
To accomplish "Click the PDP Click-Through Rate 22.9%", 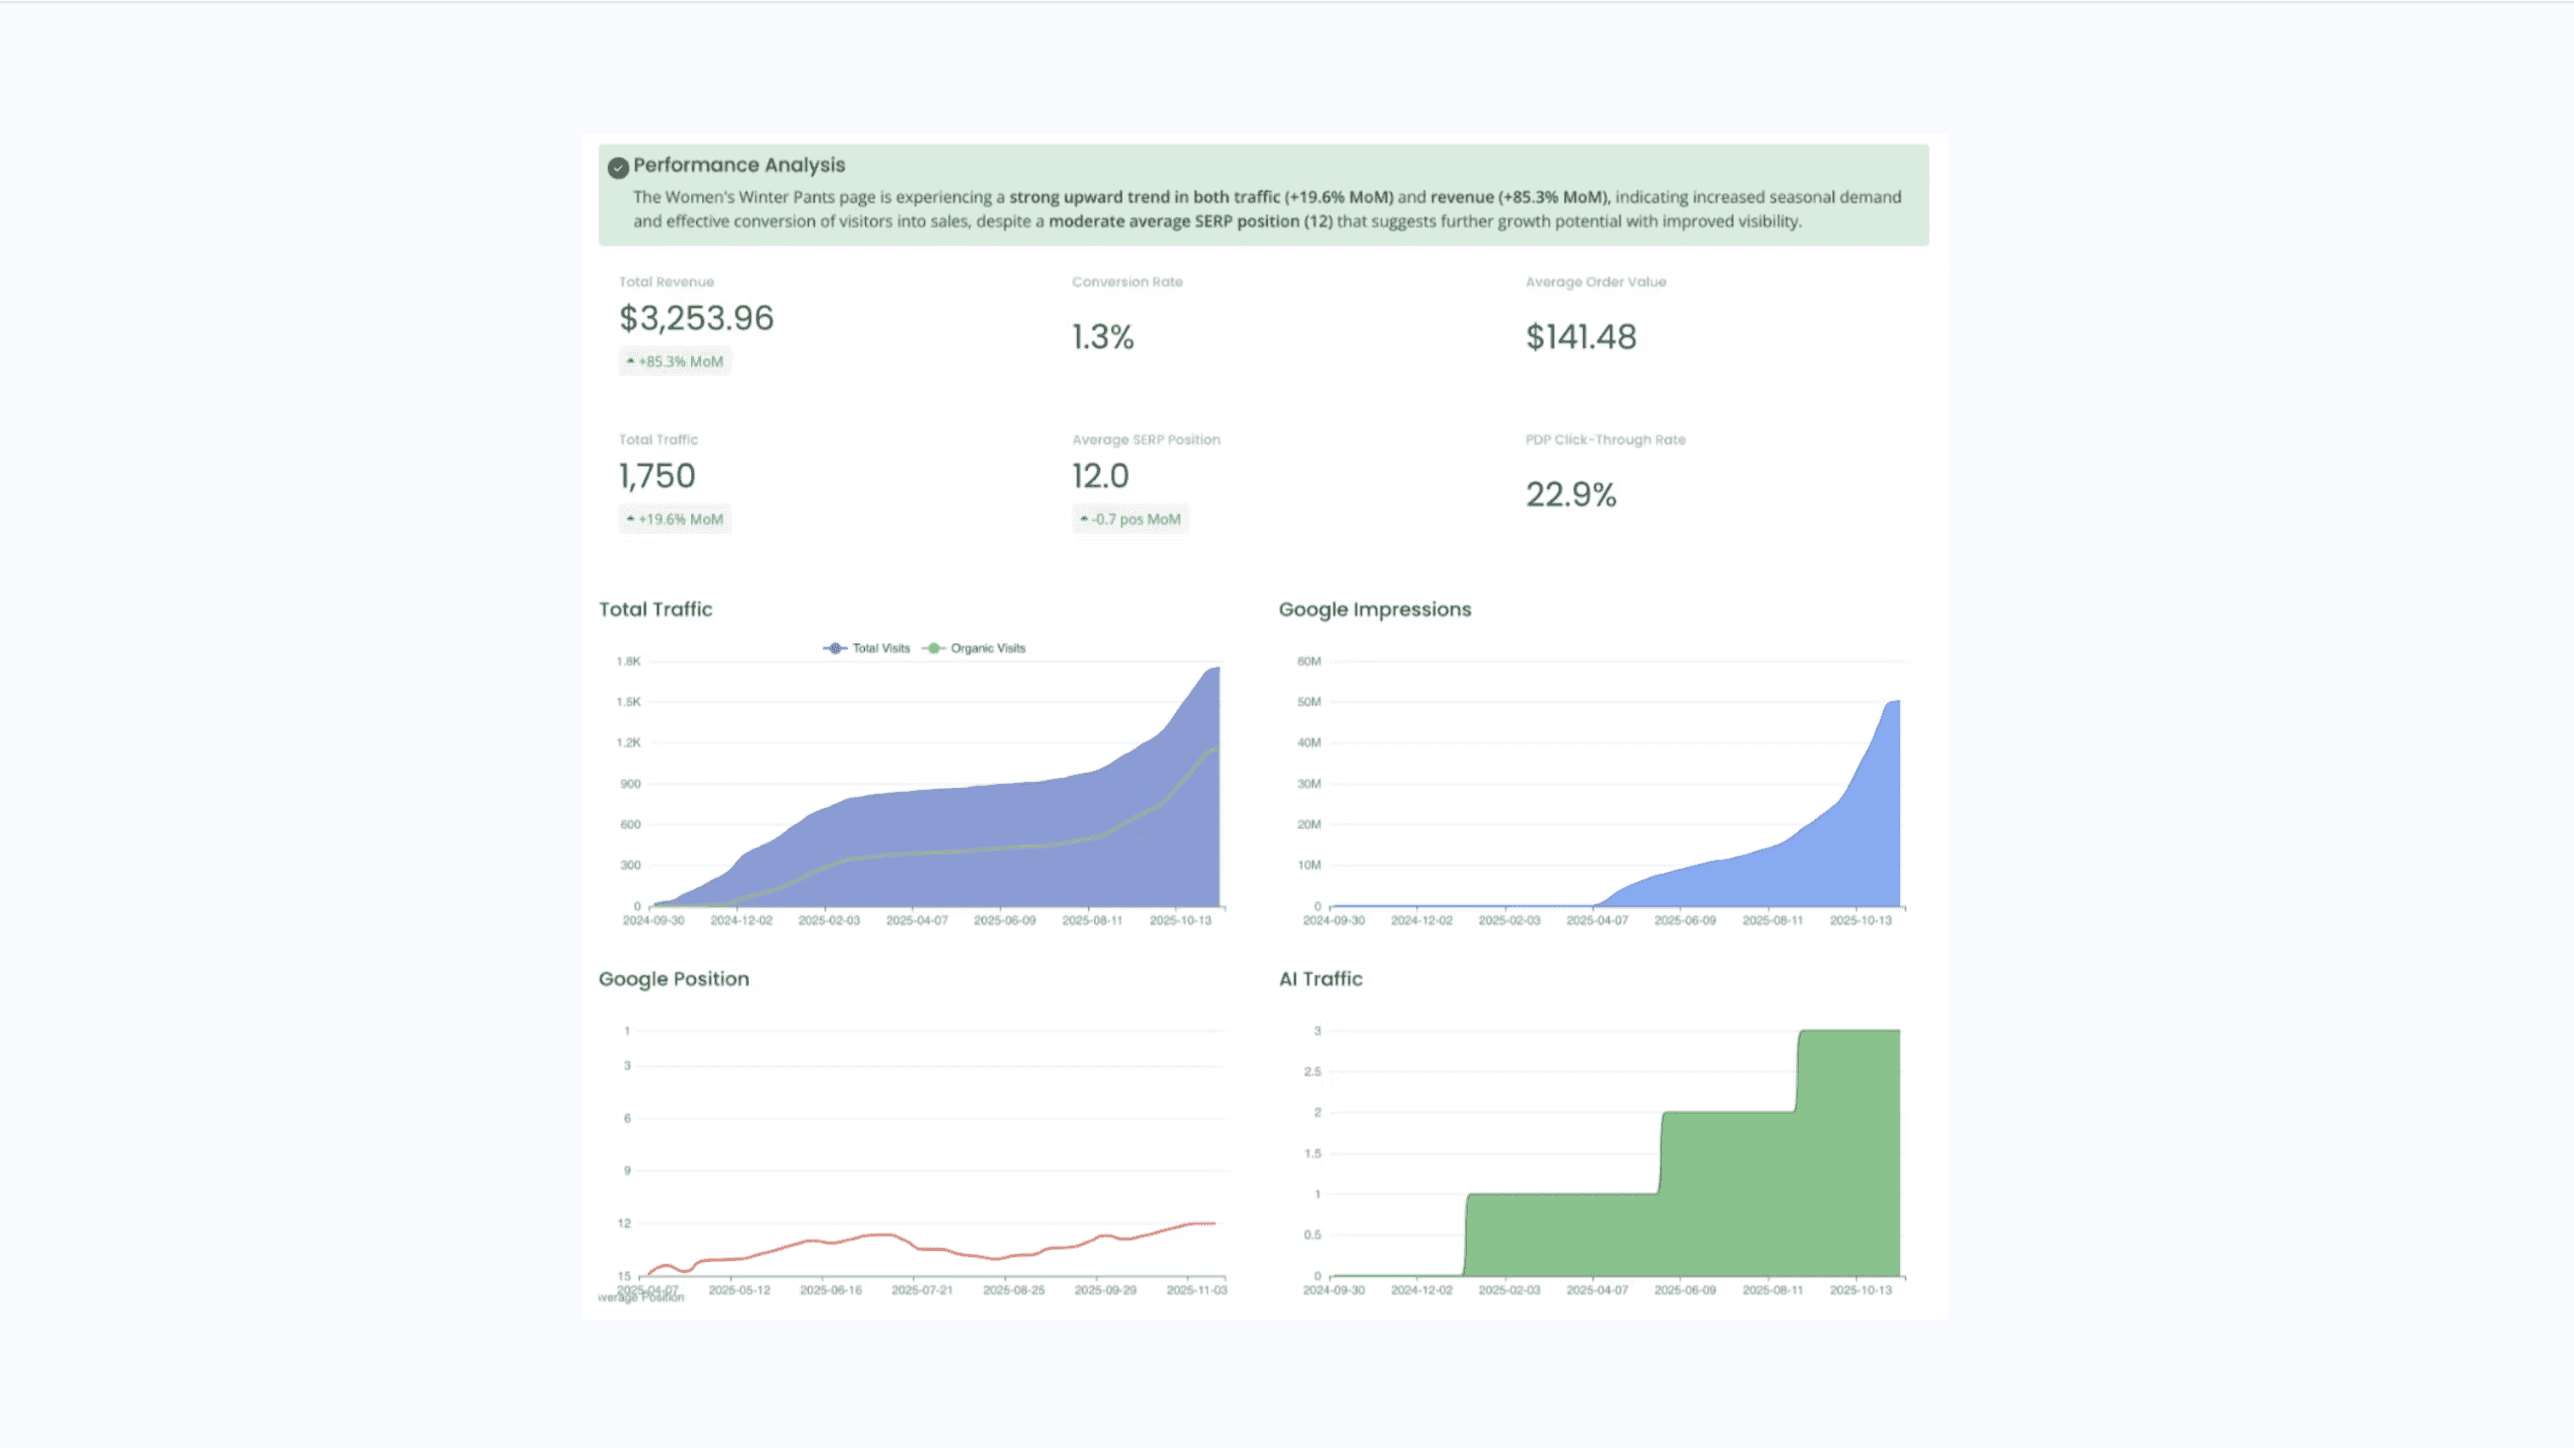I will [x=1570, y=494].
